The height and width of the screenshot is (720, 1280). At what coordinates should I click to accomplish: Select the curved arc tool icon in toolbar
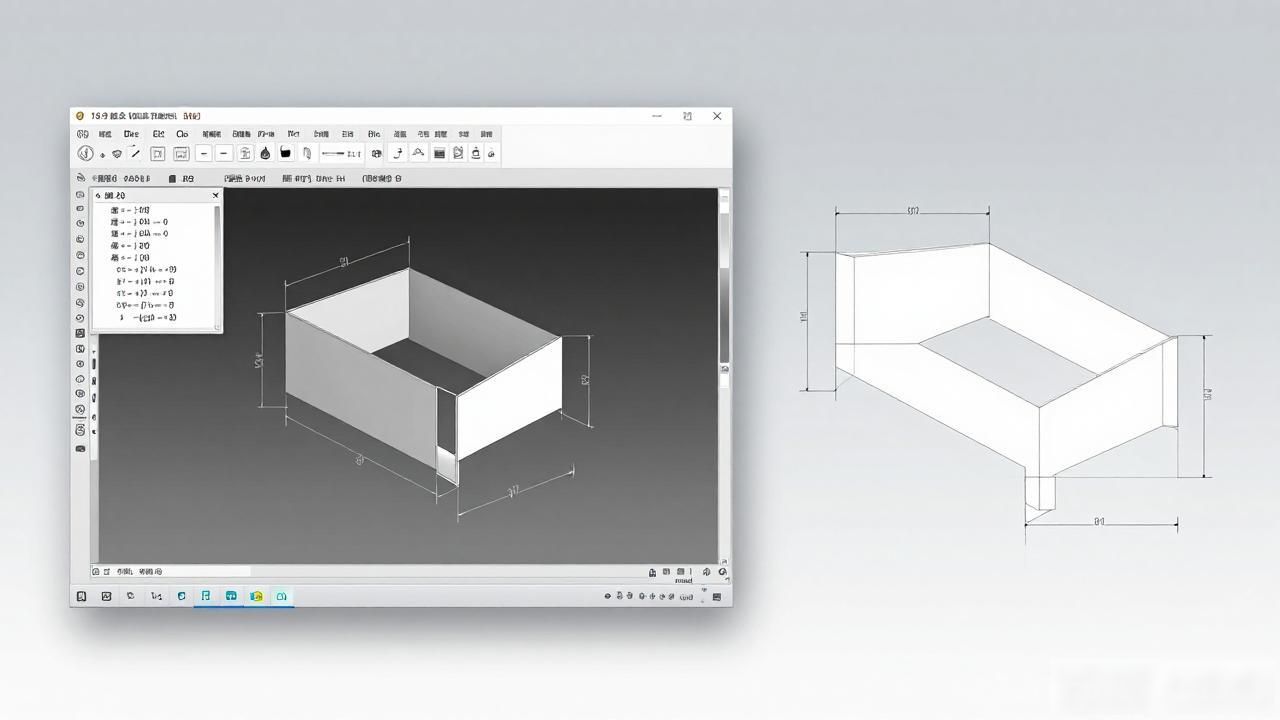[x=418, y=153]
